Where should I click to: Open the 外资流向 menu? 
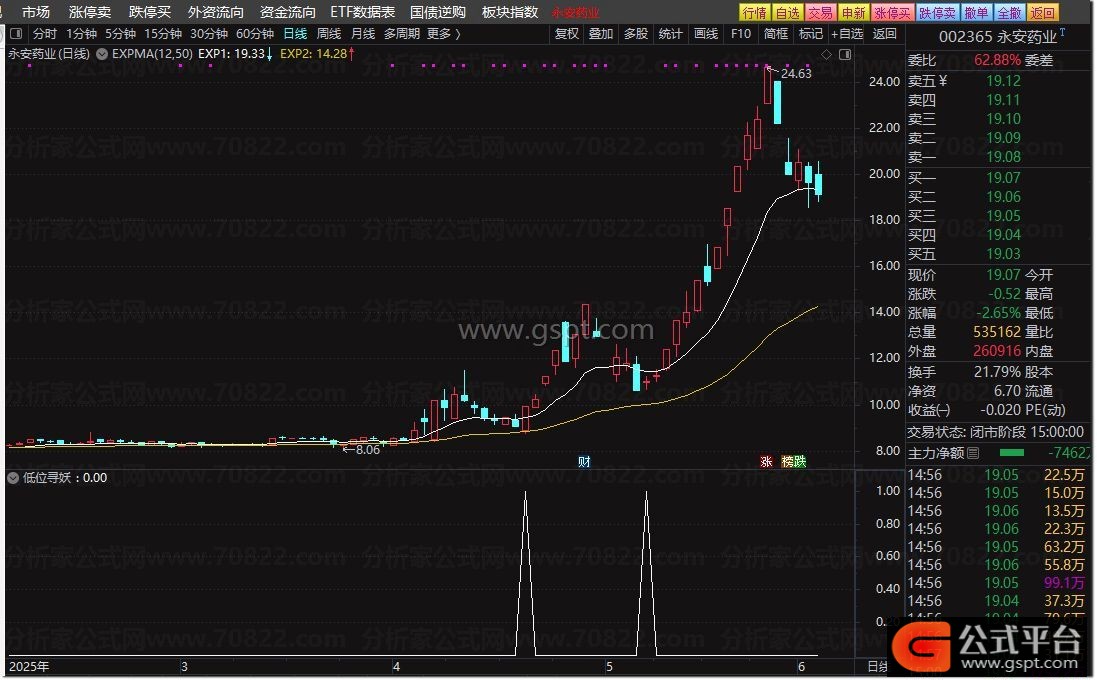pyautogui.click(x=216, y=13)
